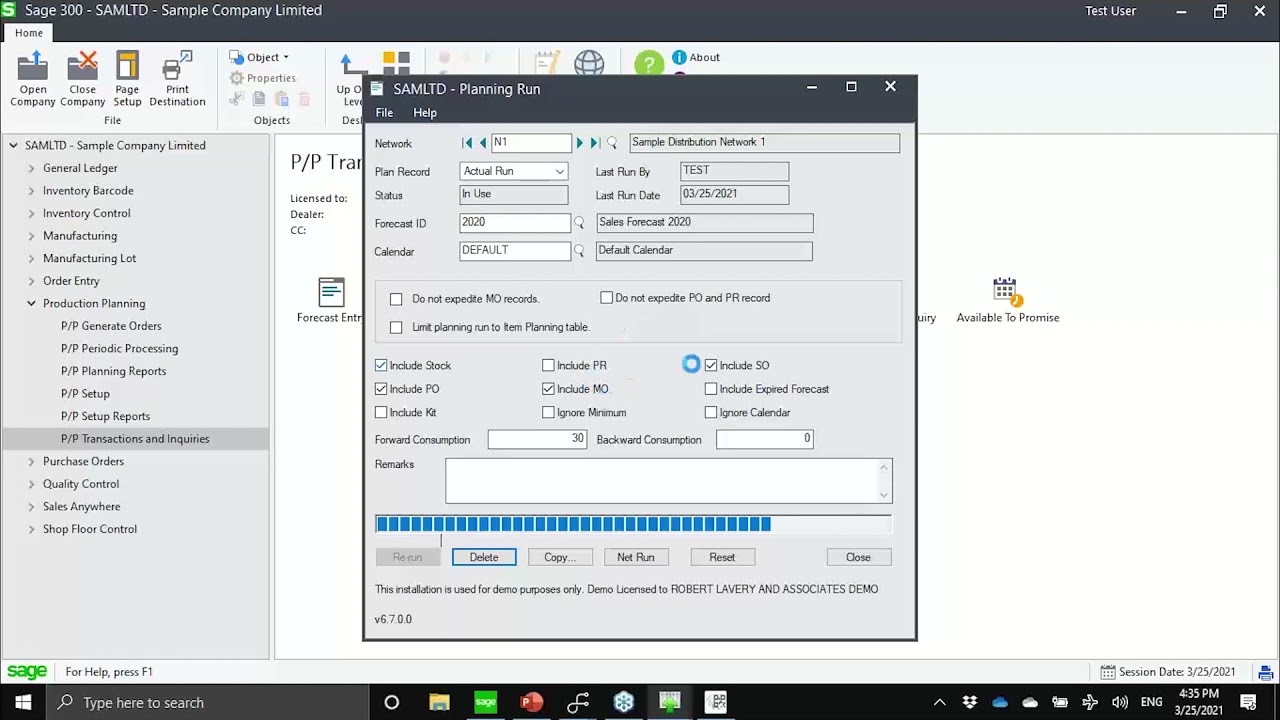The image size is (1280, 720).
Task: Open the Calendar finder
Action: 579,251
